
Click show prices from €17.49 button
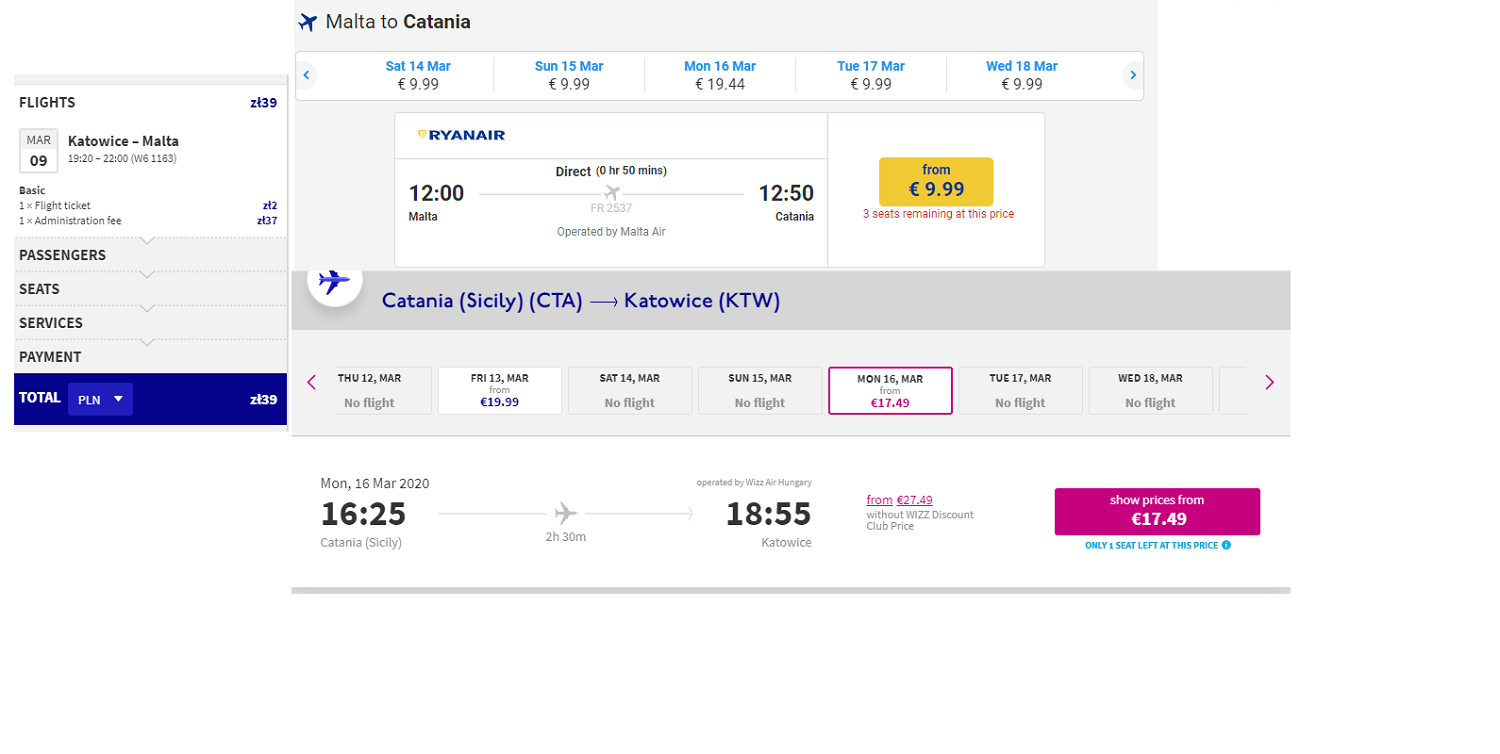tap(1157, 511)
